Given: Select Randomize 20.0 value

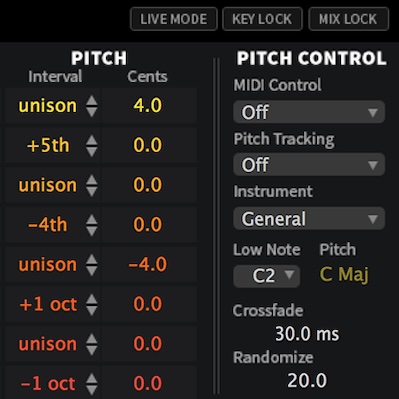Looking at the screenshot, I should pos(307,381).
